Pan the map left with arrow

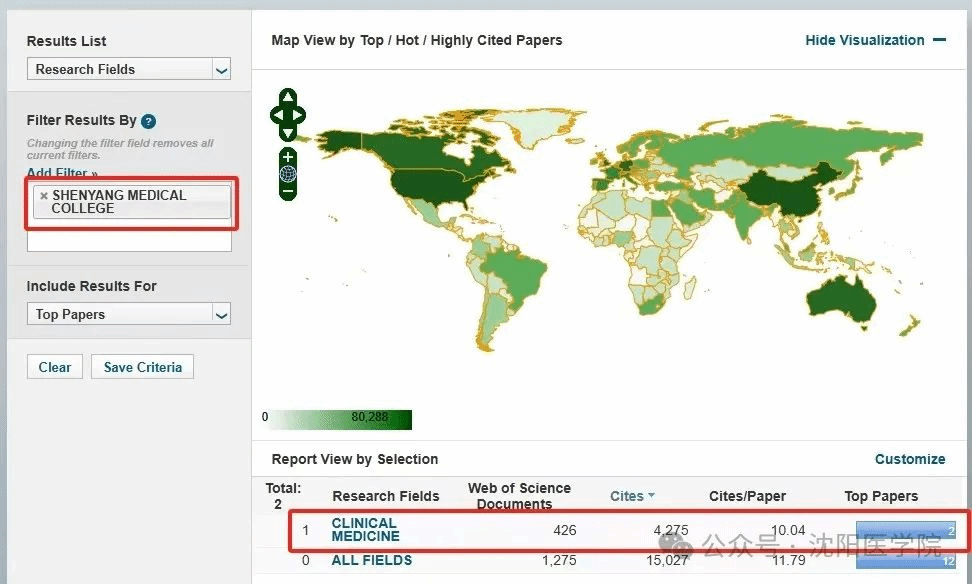pos(275,115)
